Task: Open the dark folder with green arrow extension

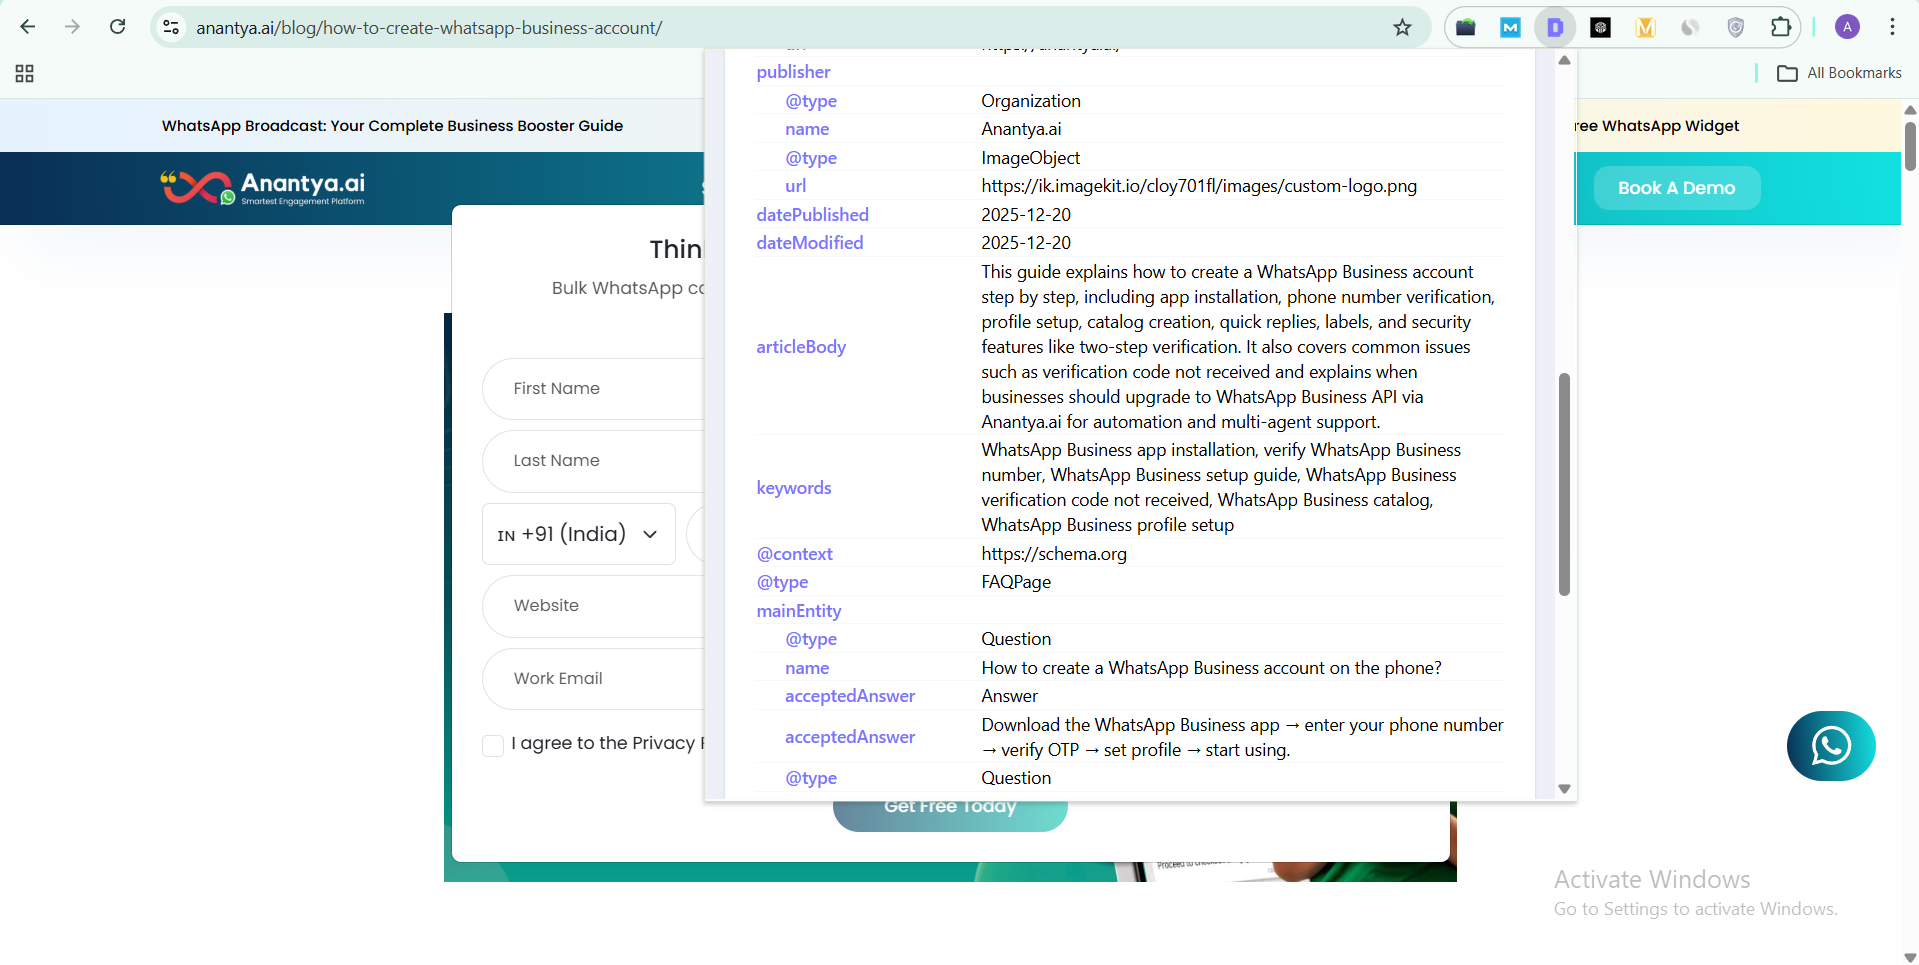Action: point(1466,27)
